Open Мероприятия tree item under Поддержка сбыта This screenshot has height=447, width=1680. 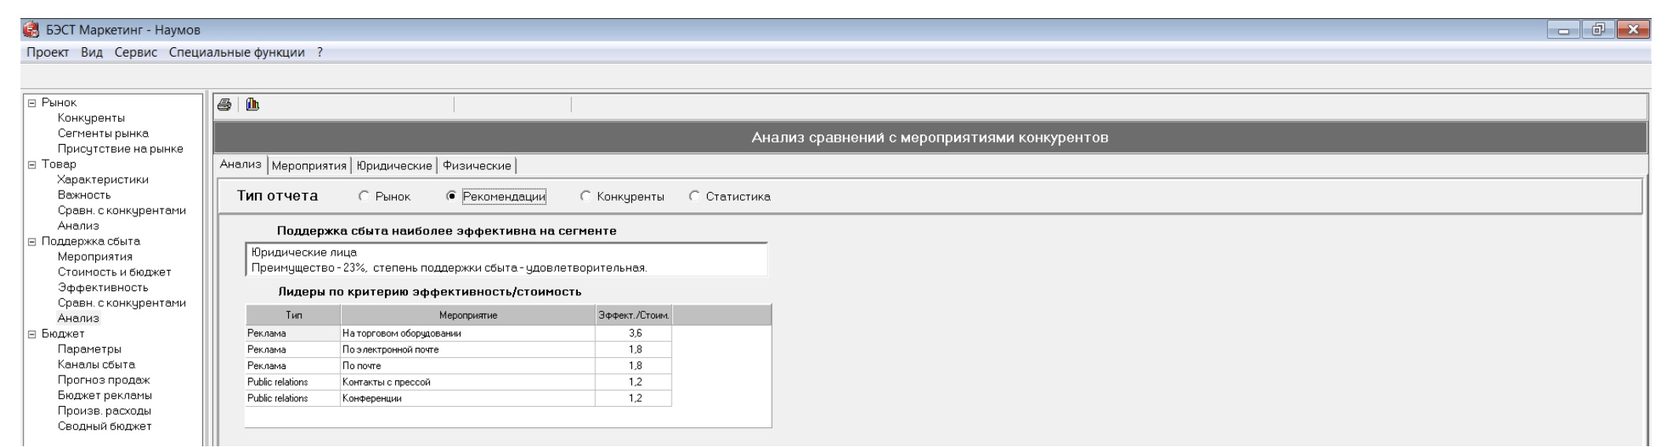(95, 257)
